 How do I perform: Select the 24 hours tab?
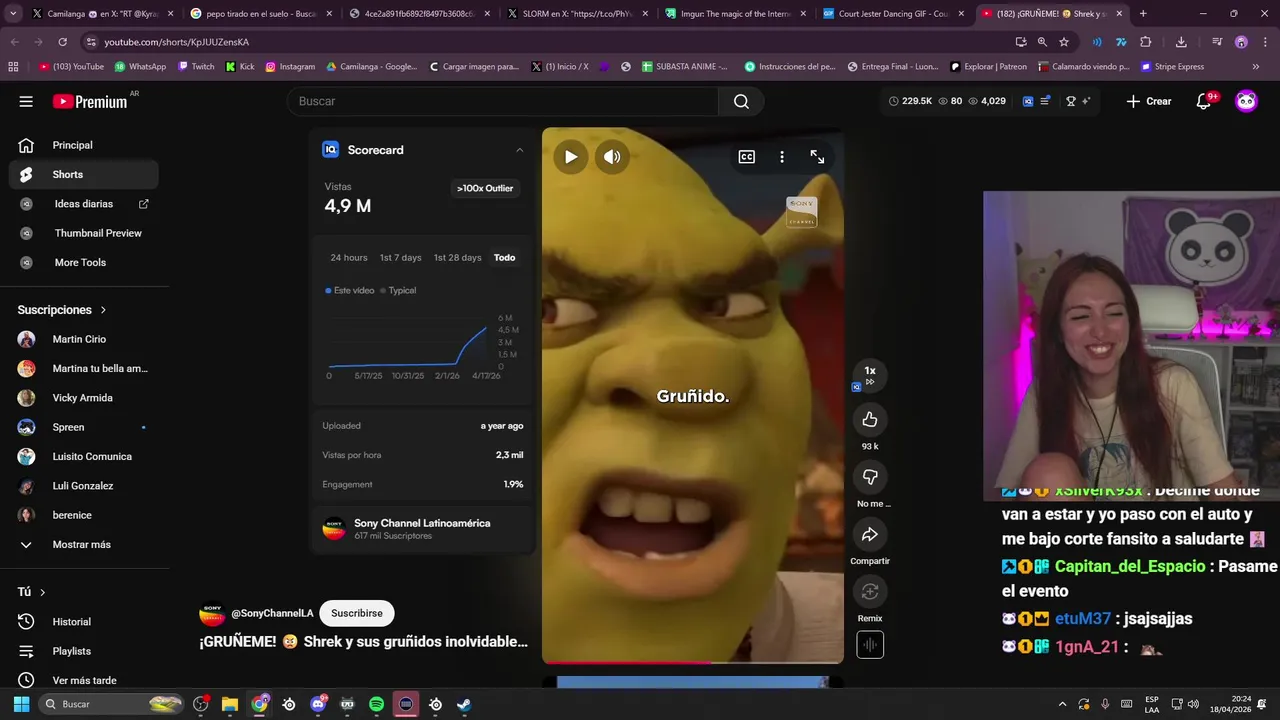[x=349, y=258]
